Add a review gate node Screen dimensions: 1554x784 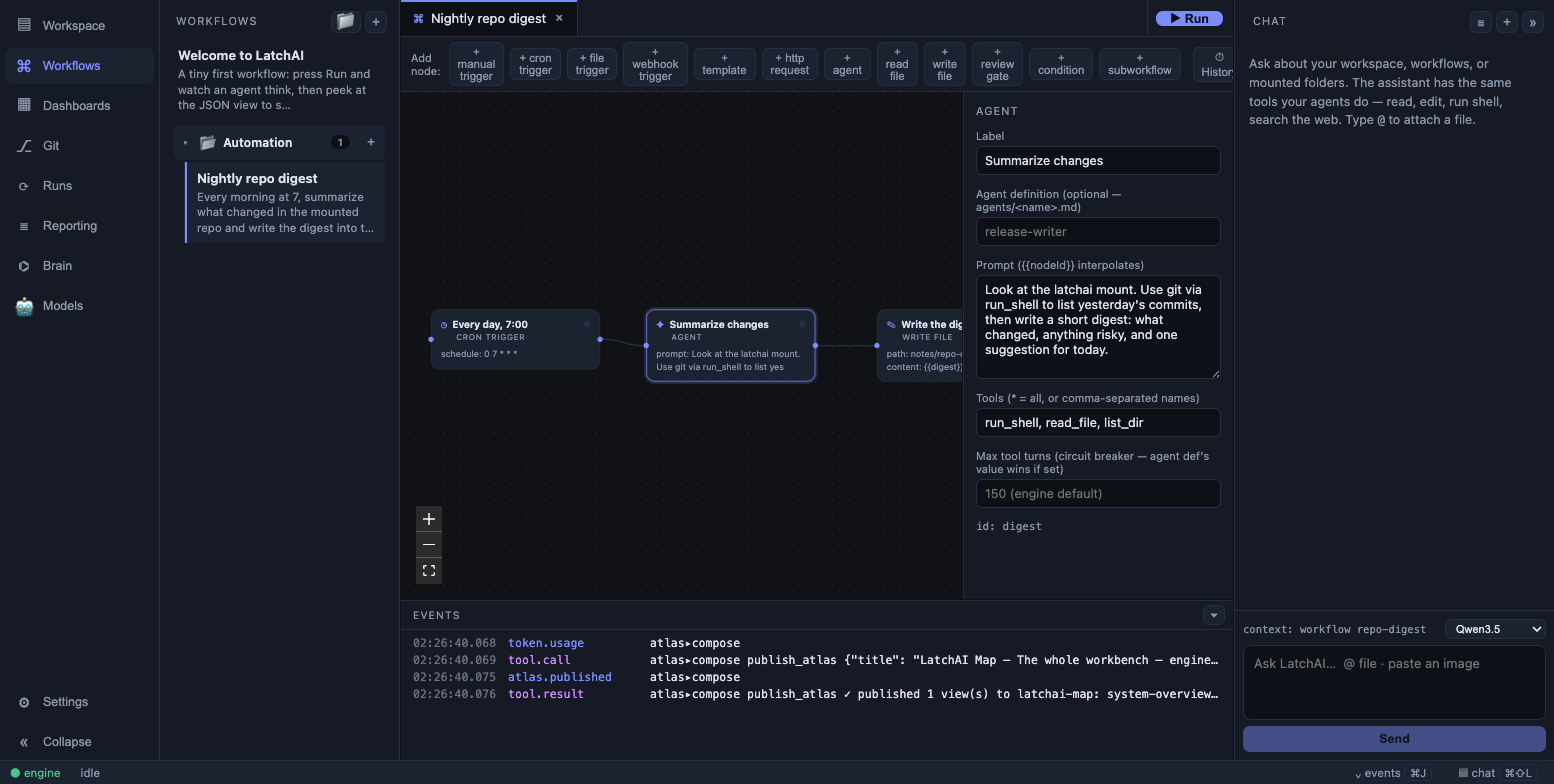[997, 64]
